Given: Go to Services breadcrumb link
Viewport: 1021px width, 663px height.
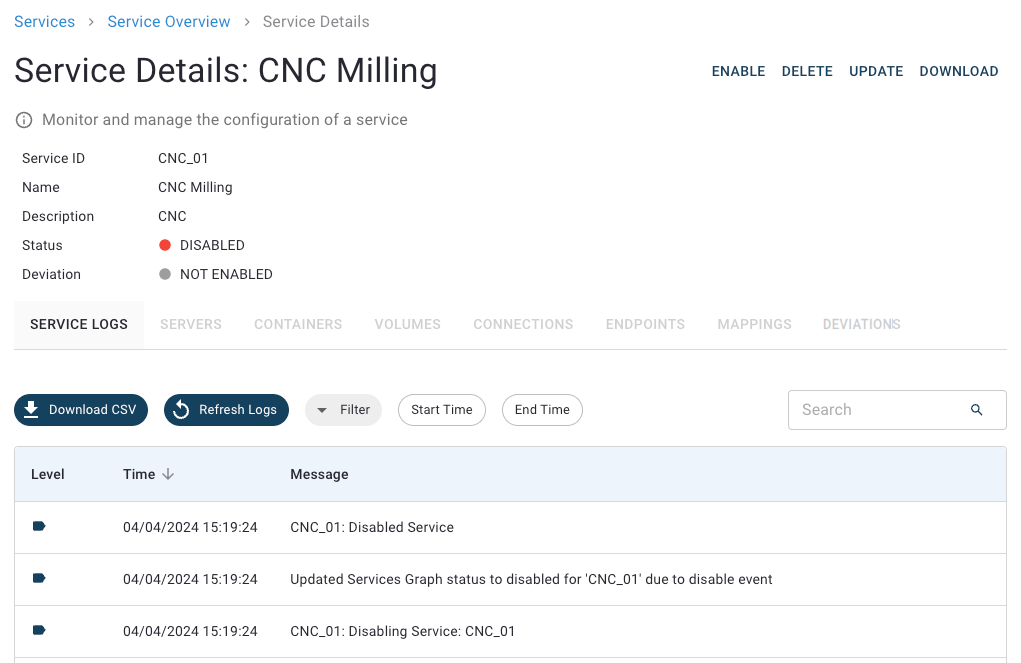Looking at the screenshot, I should click(x=45, y=22).
